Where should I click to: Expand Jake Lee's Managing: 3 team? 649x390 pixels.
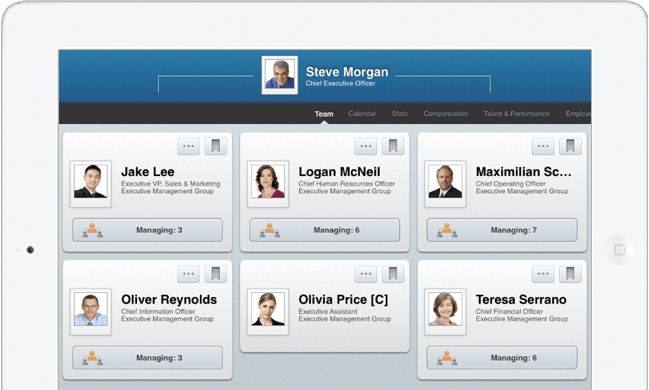point(147,230)
